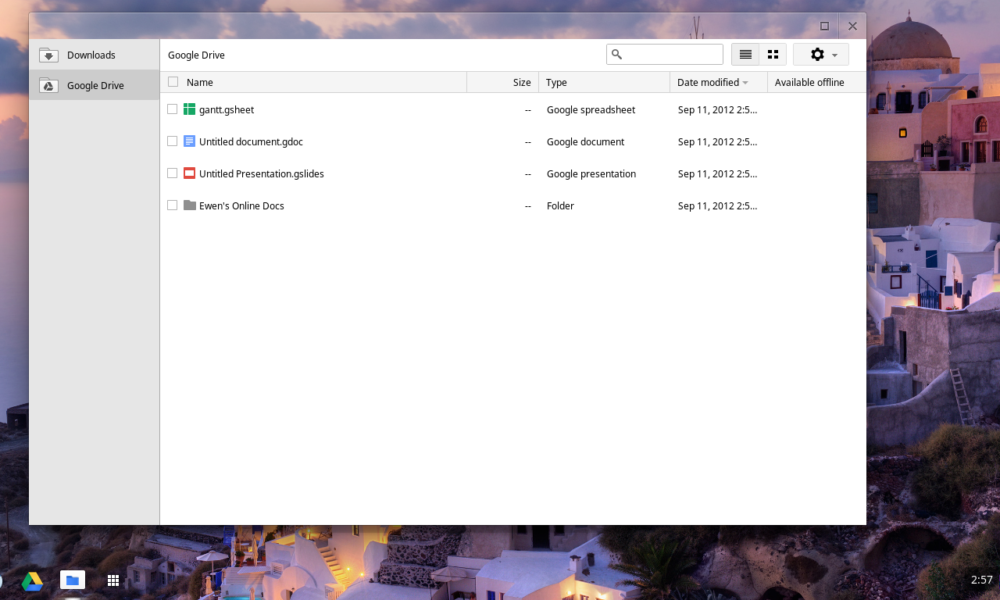Image resolution: width=1000 pixels, height=600 pixels.
Task: Open Google Drive from the shelf
Action: (x=32, y=580)
